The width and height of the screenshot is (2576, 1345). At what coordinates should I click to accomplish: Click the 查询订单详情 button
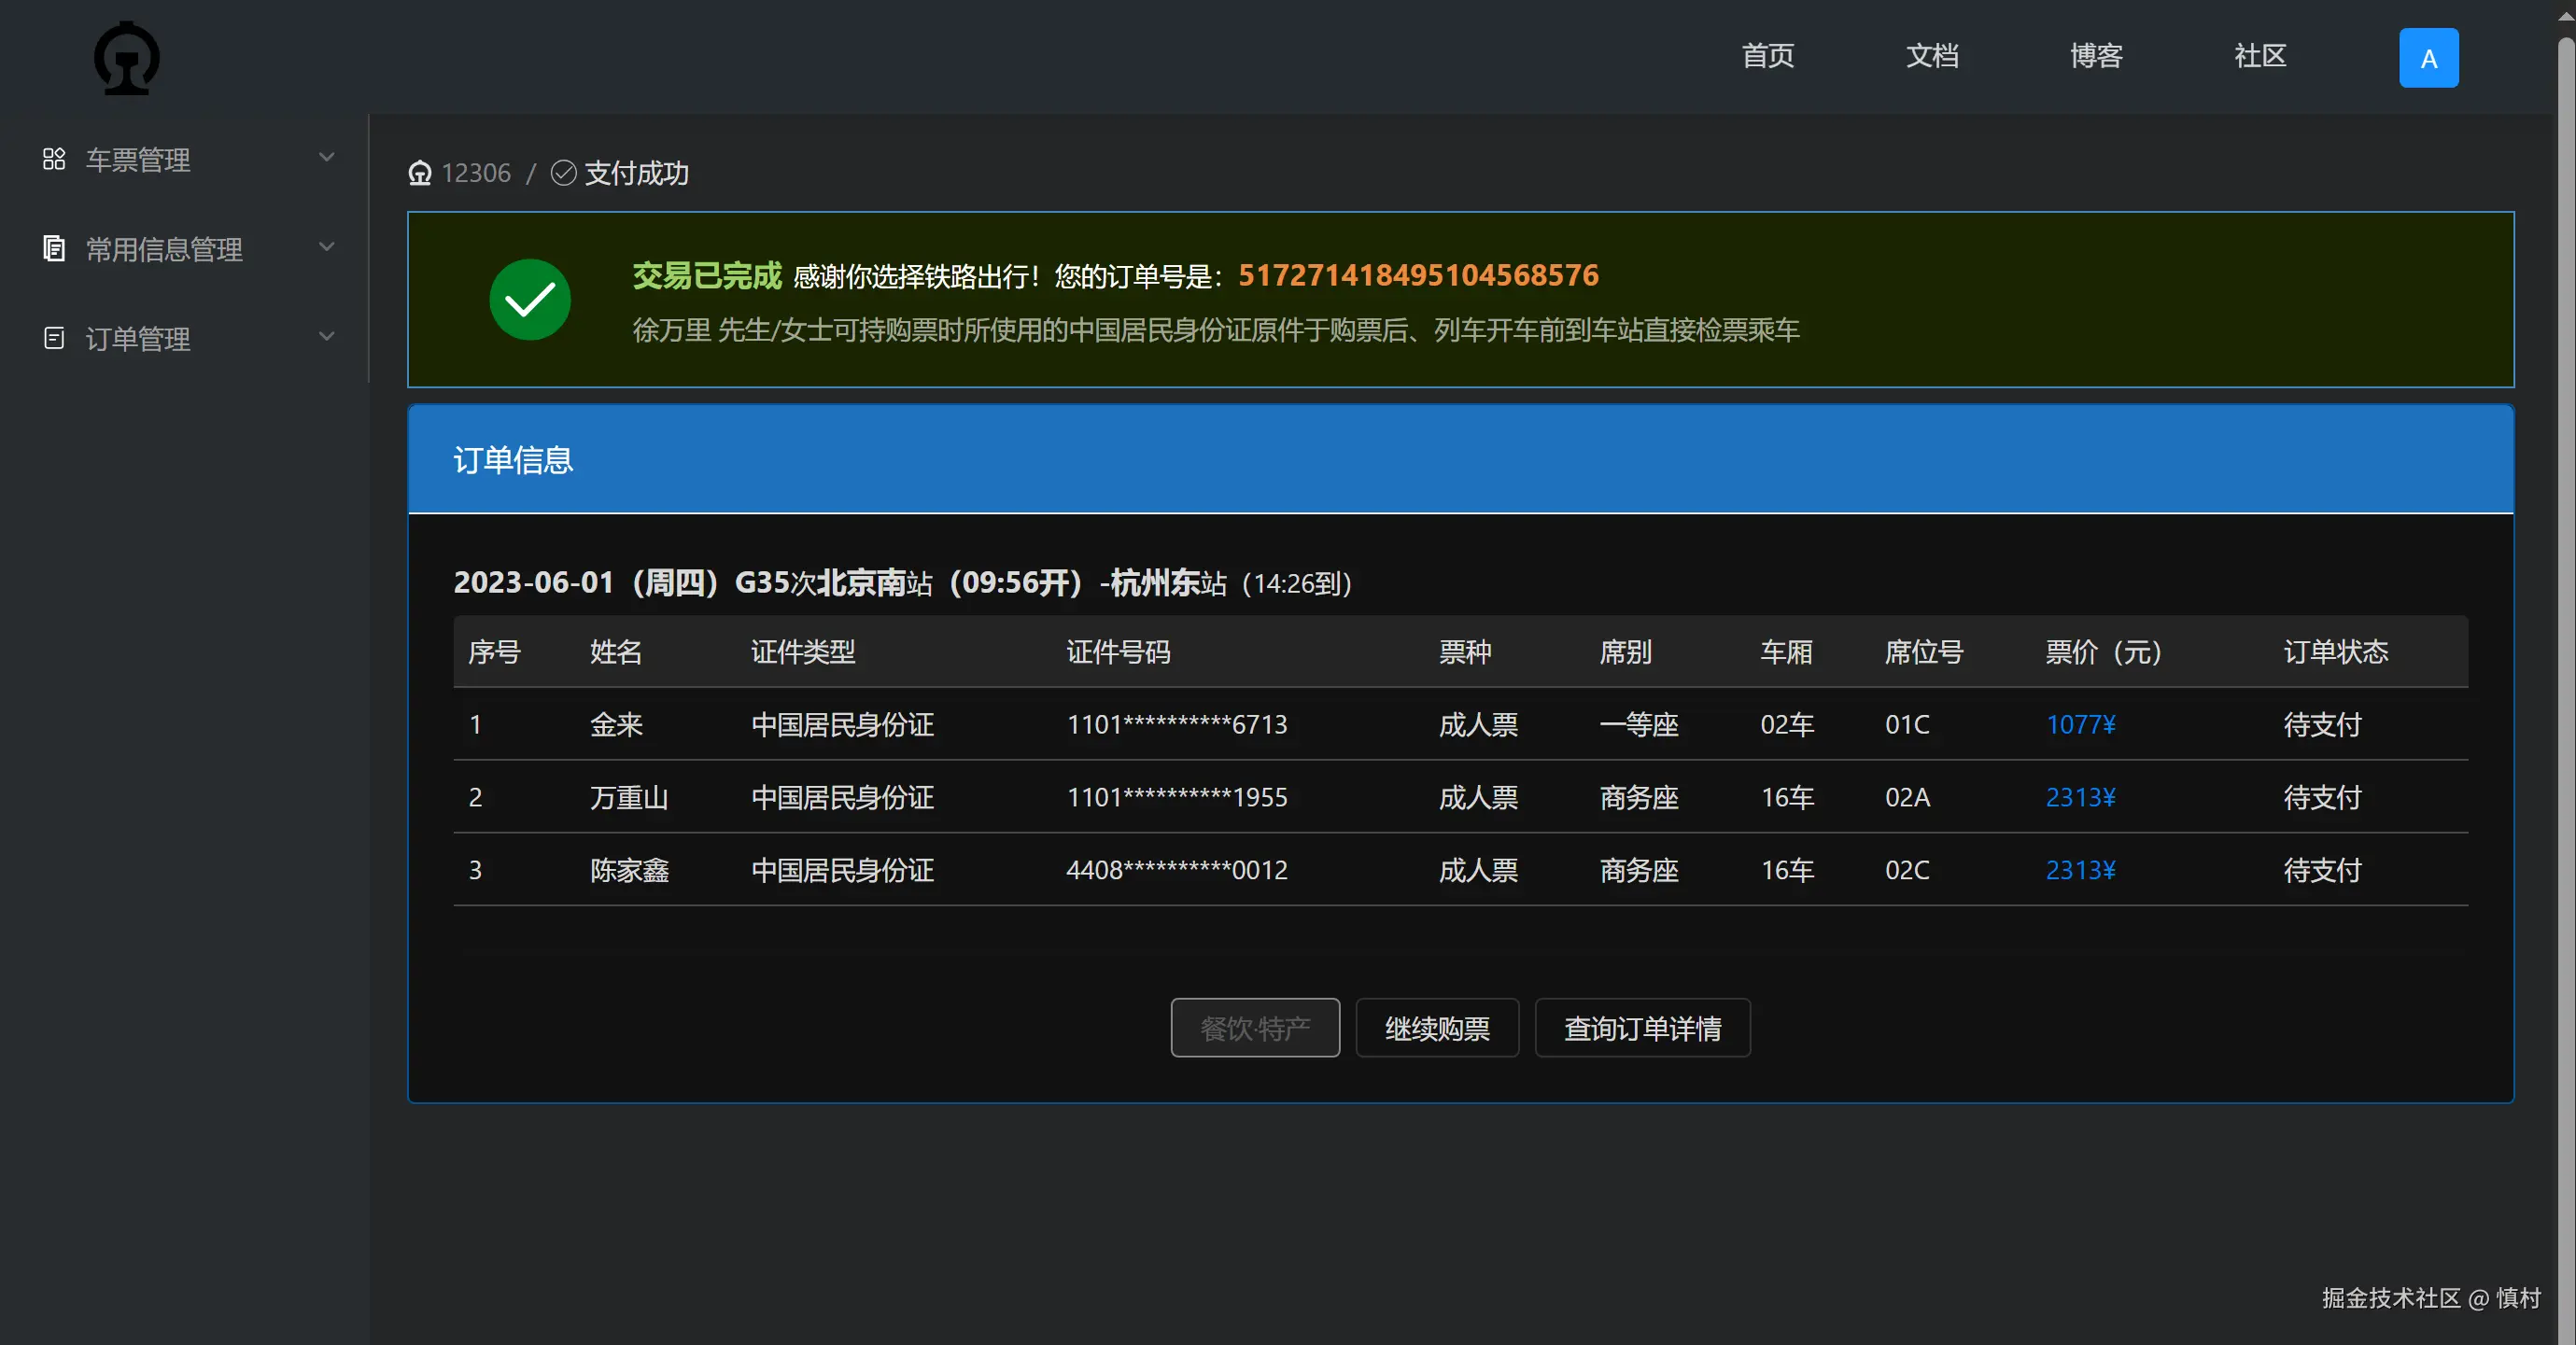[1642, 1028]
